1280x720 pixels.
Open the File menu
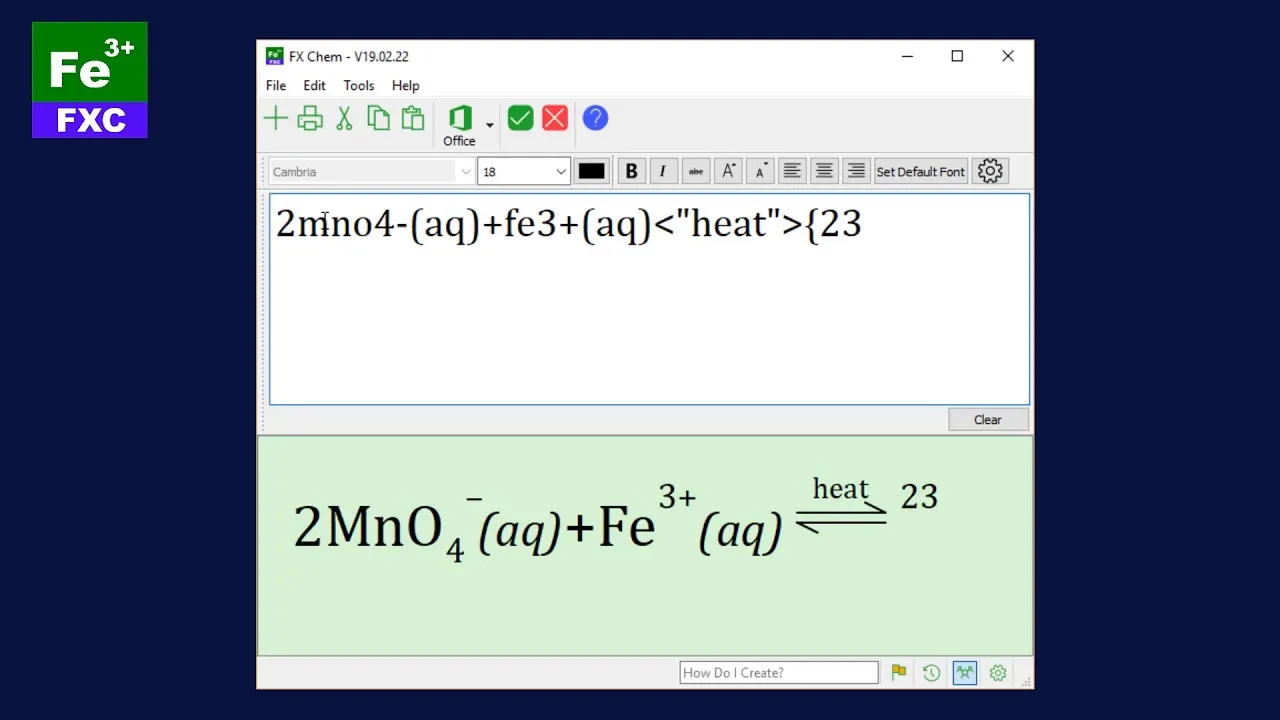coord(276,86)
